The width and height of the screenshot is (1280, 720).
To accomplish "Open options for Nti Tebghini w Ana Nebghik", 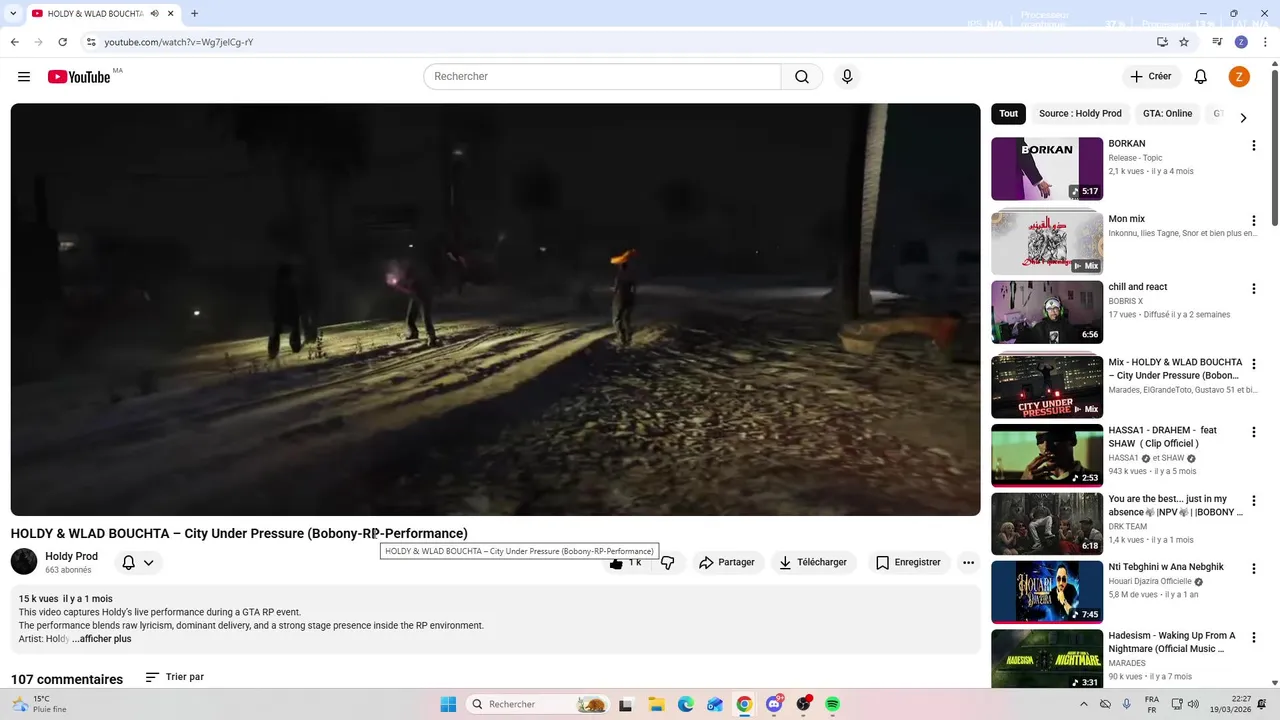I will (1254, 569).
